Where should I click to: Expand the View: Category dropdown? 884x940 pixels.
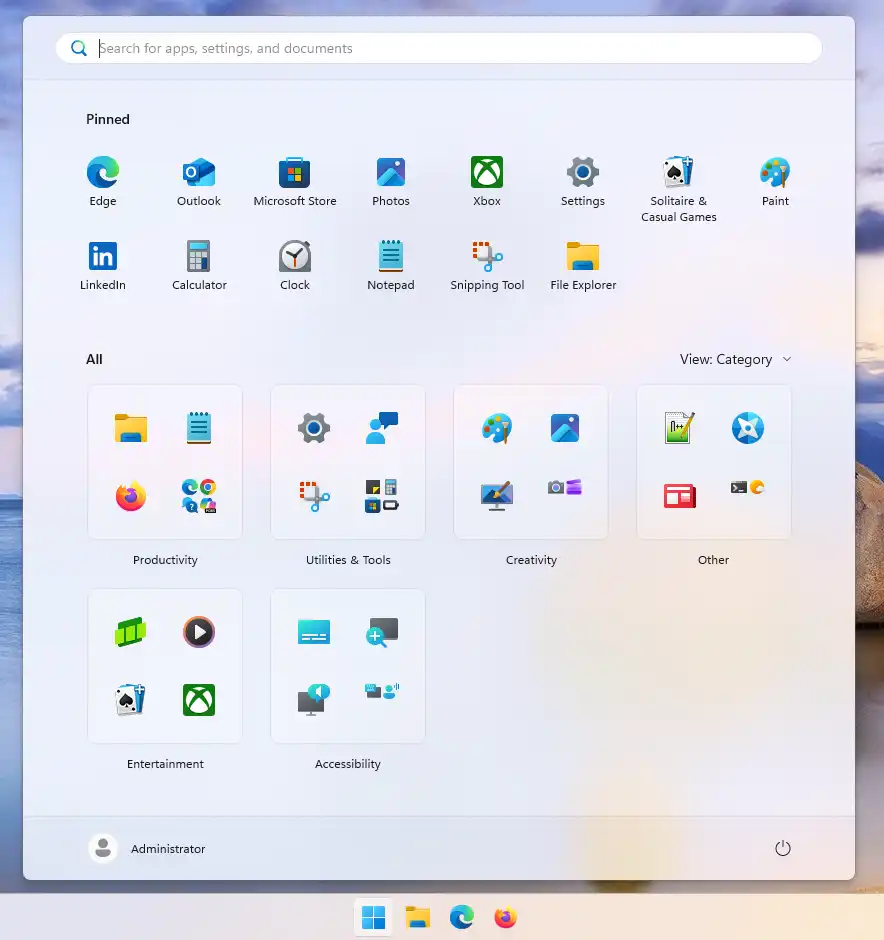tap(735, 359)
